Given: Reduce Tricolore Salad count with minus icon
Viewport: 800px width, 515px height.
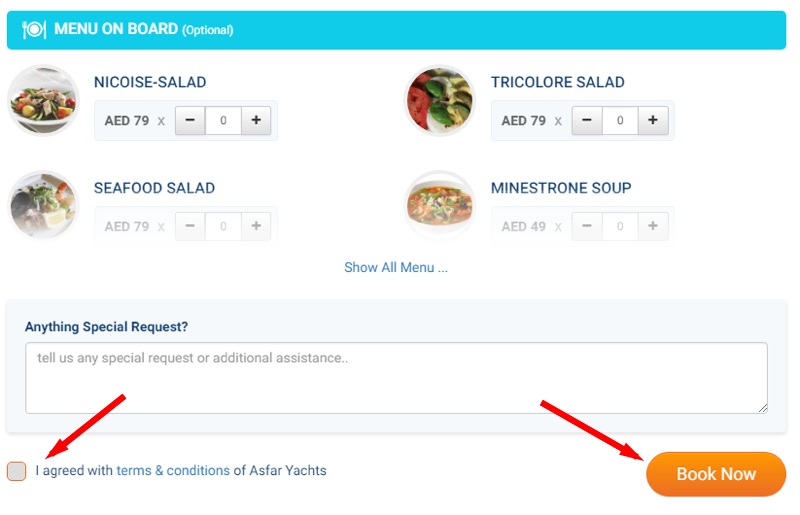Looking at the screenshot, I should coord(587,120).
